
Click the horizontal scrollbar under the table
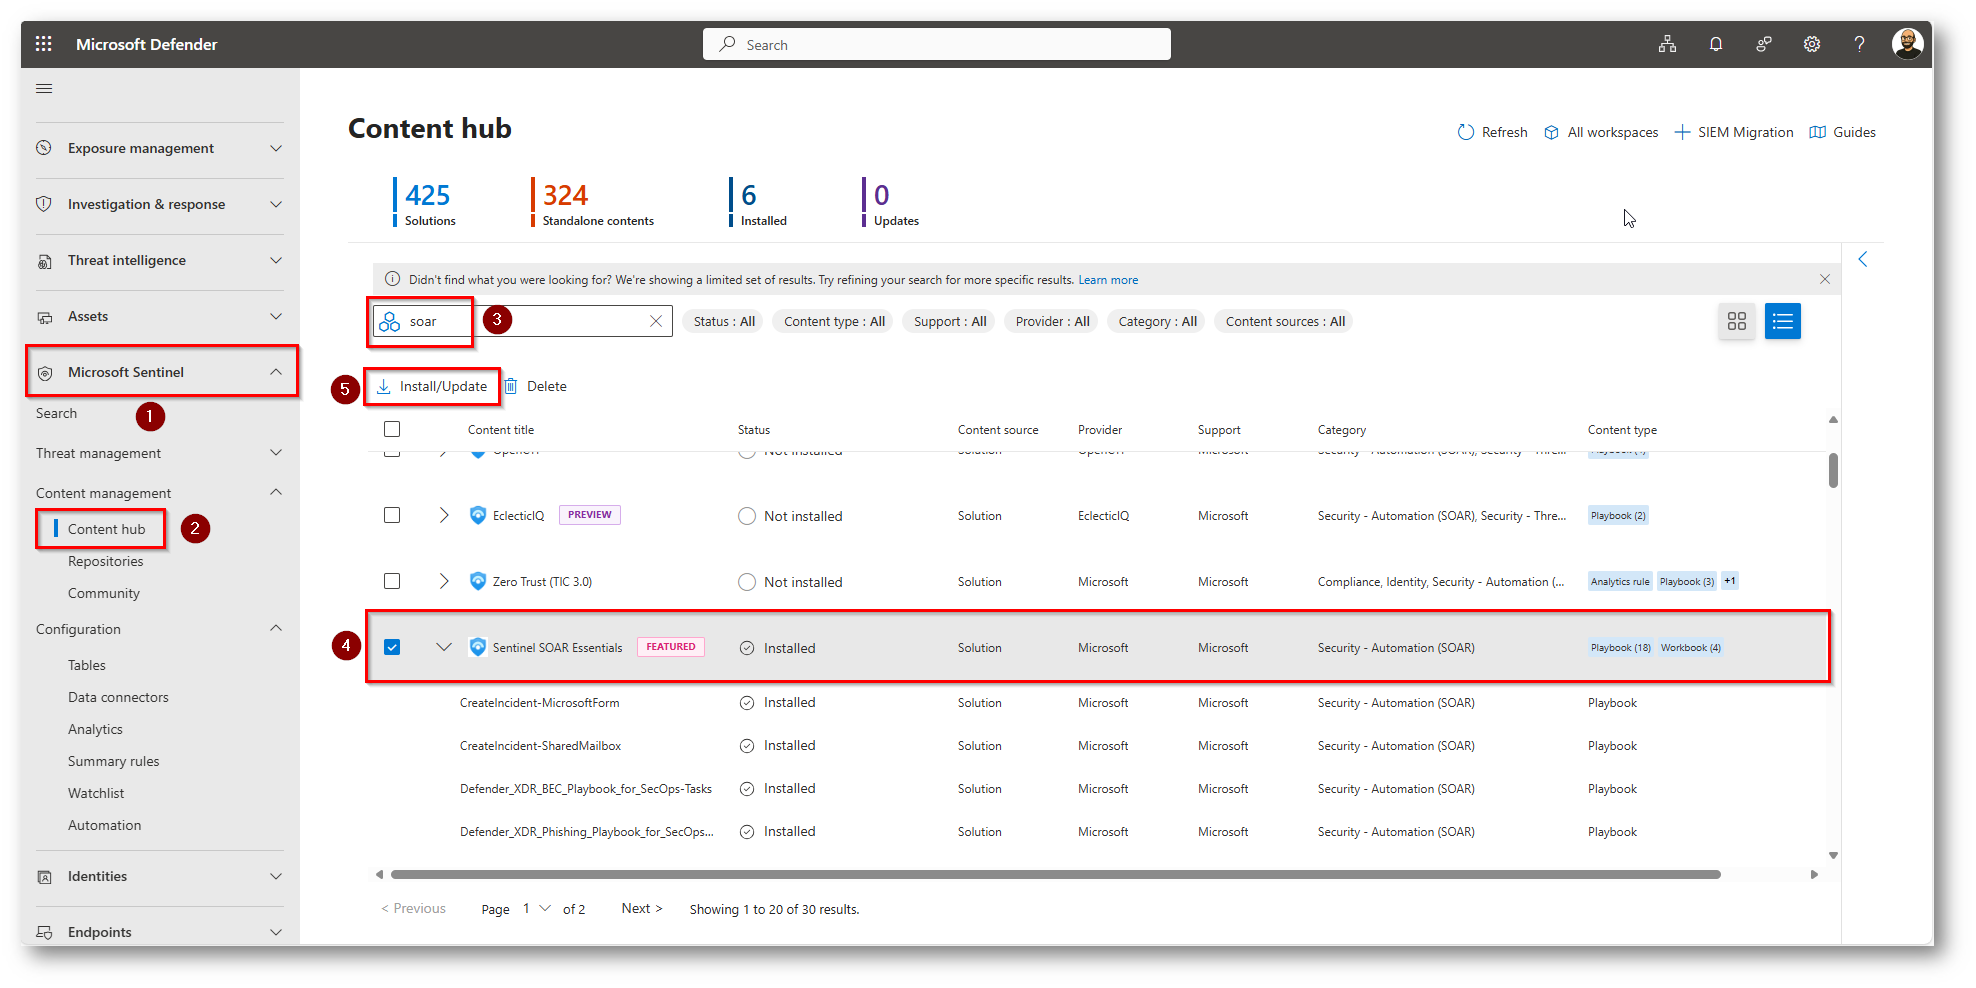(x=1055, y=874)
